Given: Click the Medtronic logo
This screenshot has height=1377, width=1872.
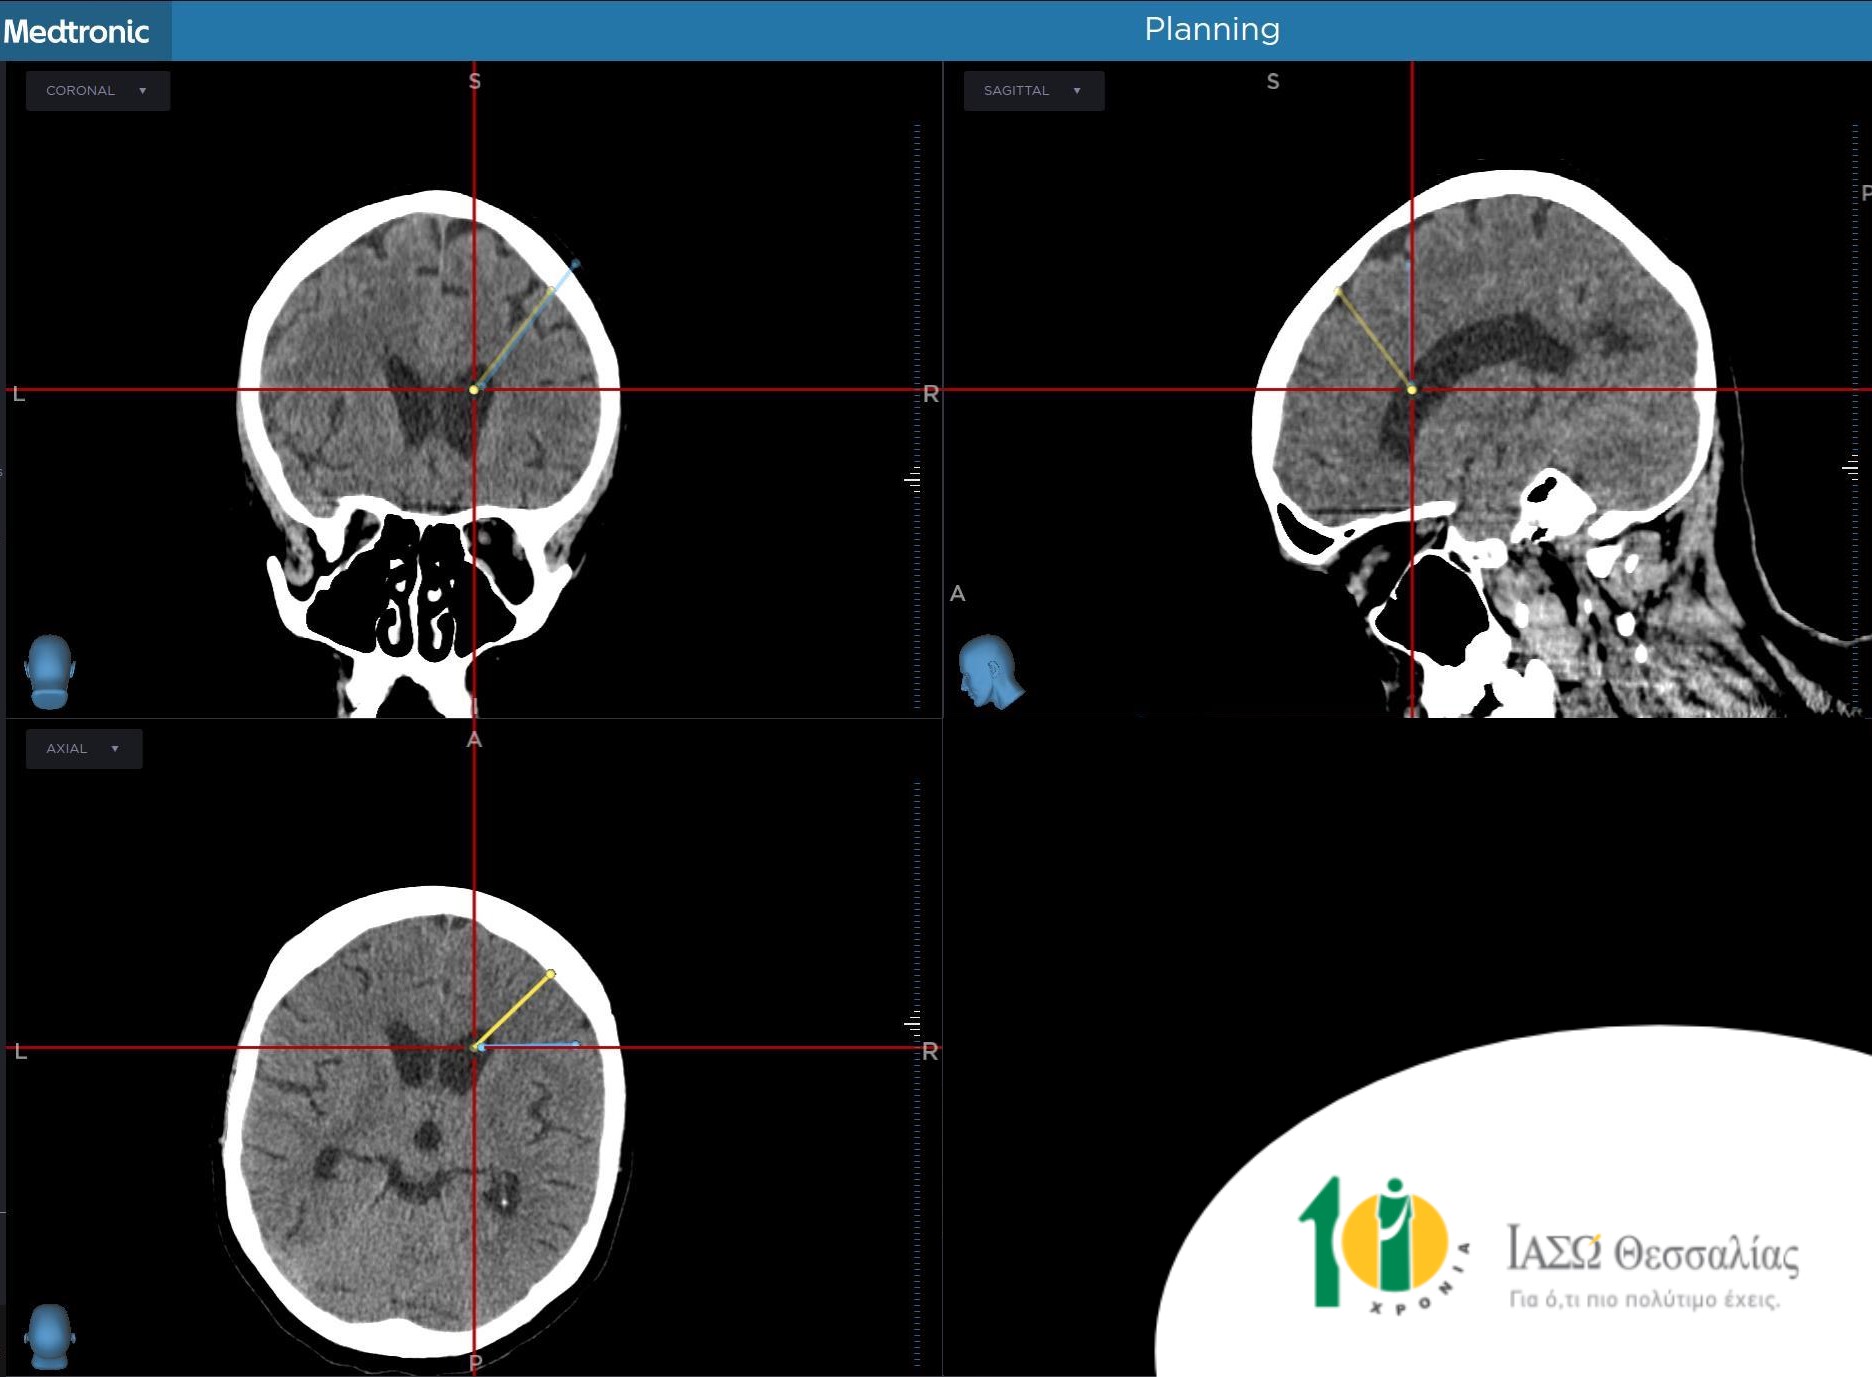Looking at the screenshot, I should [x=77, y=31].
